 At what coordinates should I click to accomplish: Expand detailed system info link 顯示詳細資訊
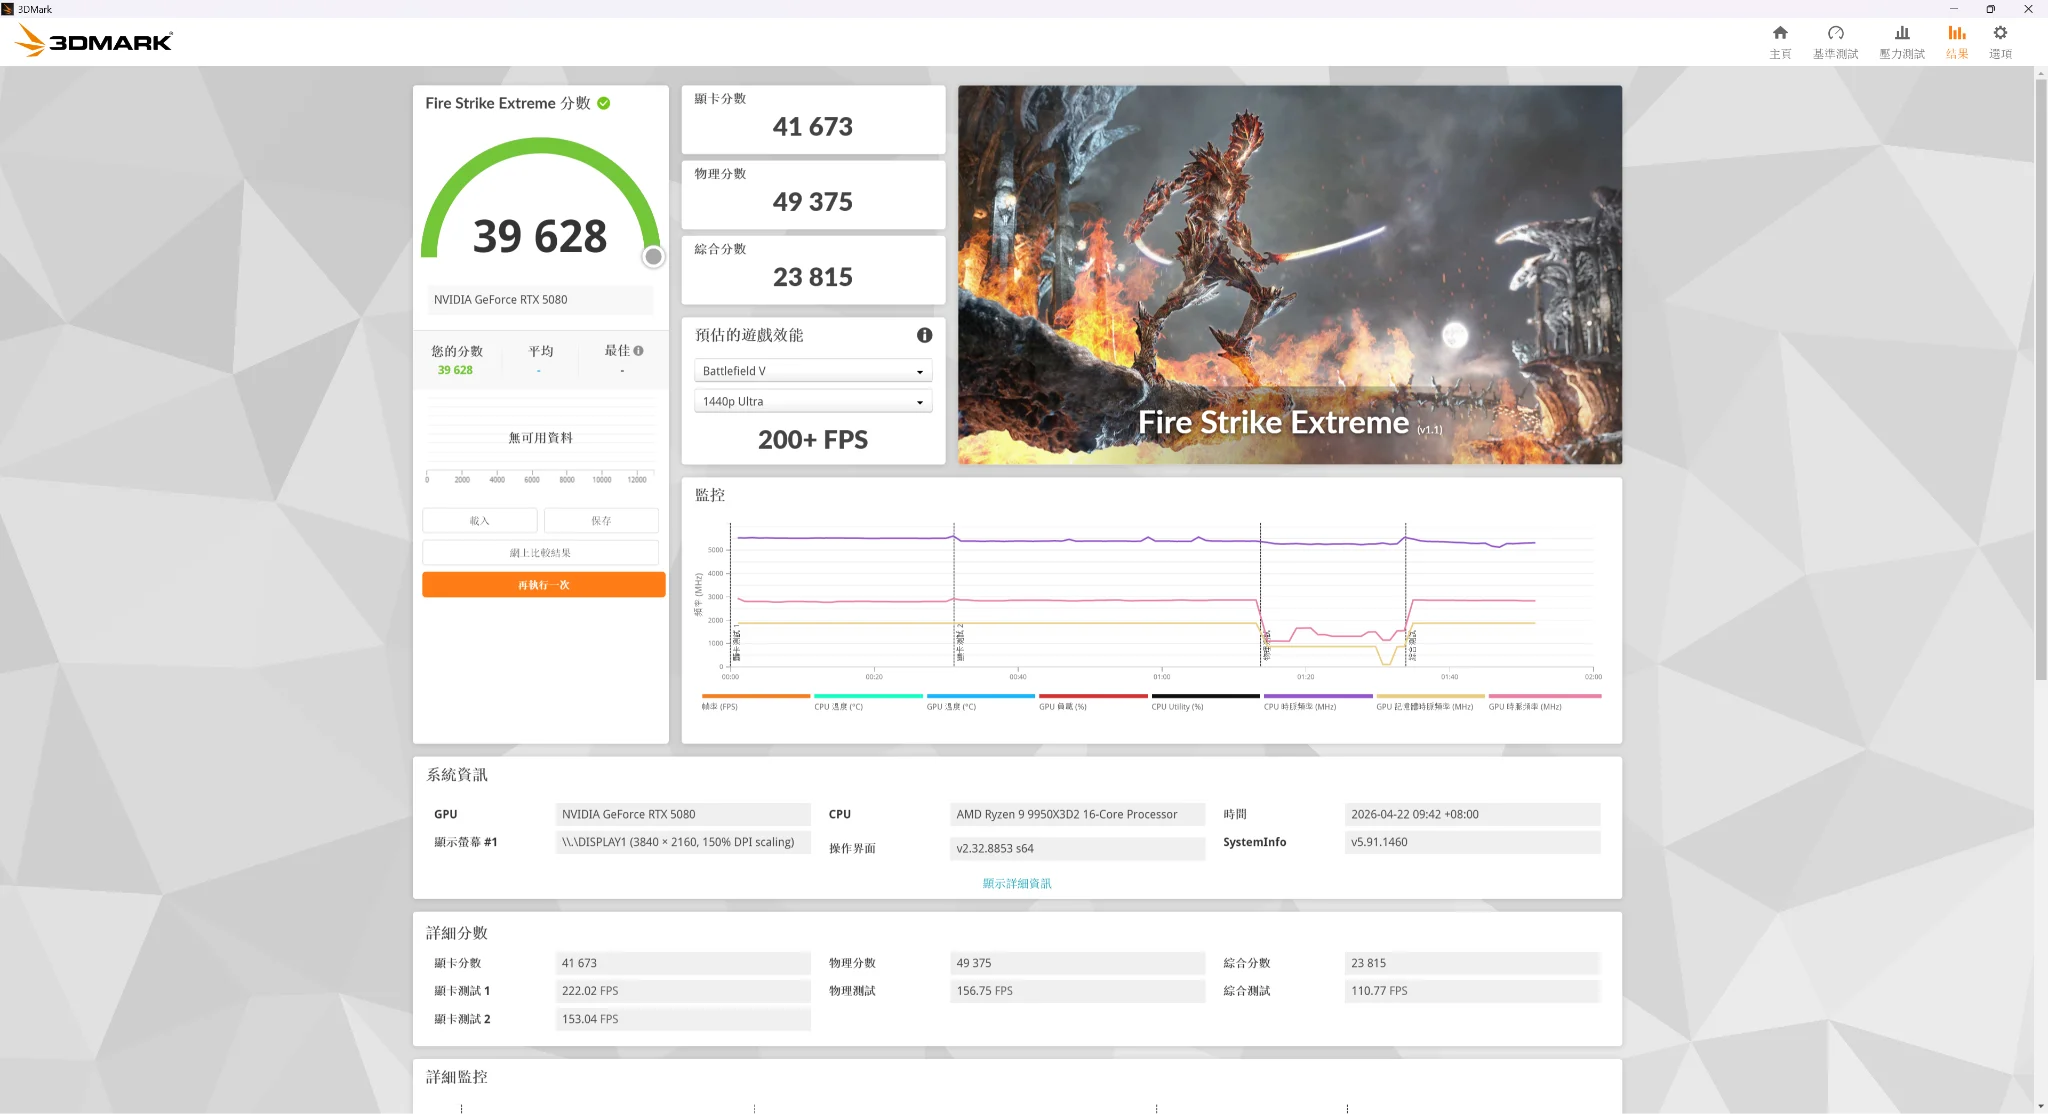click(x=1016, y=883)
